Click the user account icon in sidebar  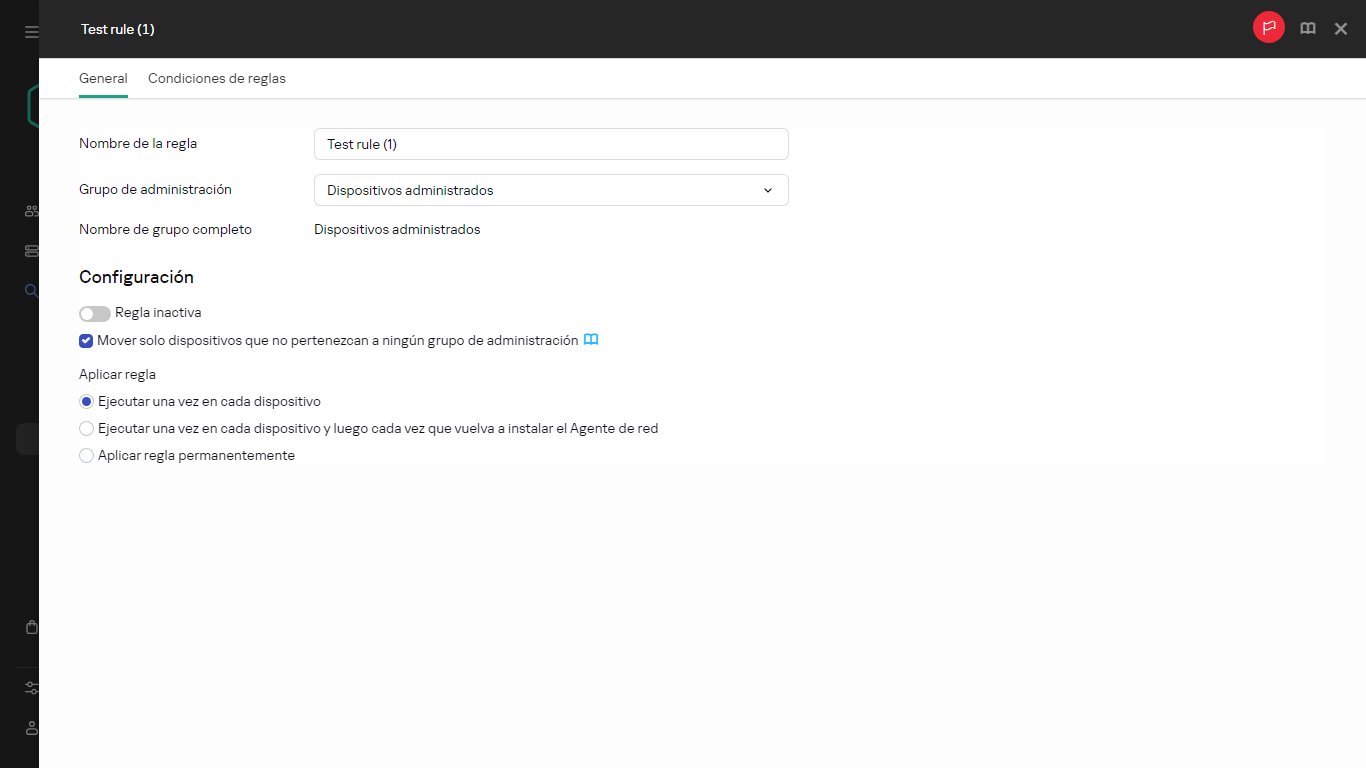(32, 728)
